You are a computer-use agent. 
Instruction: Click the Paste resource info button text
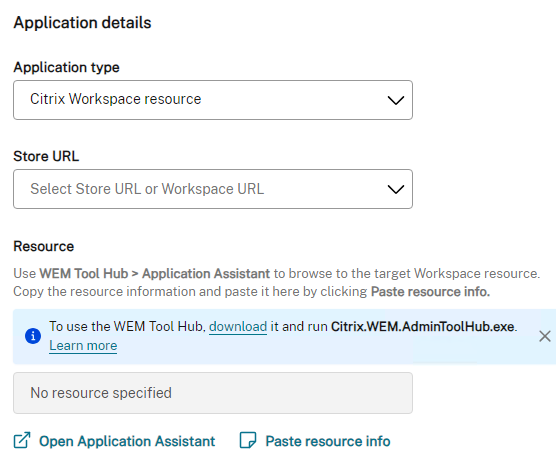point(328,441)
